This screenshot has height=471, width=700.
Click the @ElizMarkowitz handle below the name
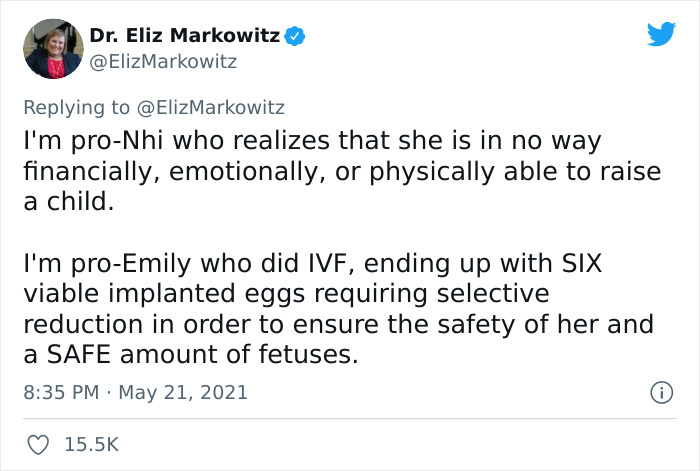pyautogui.click(x=165, y=62)
